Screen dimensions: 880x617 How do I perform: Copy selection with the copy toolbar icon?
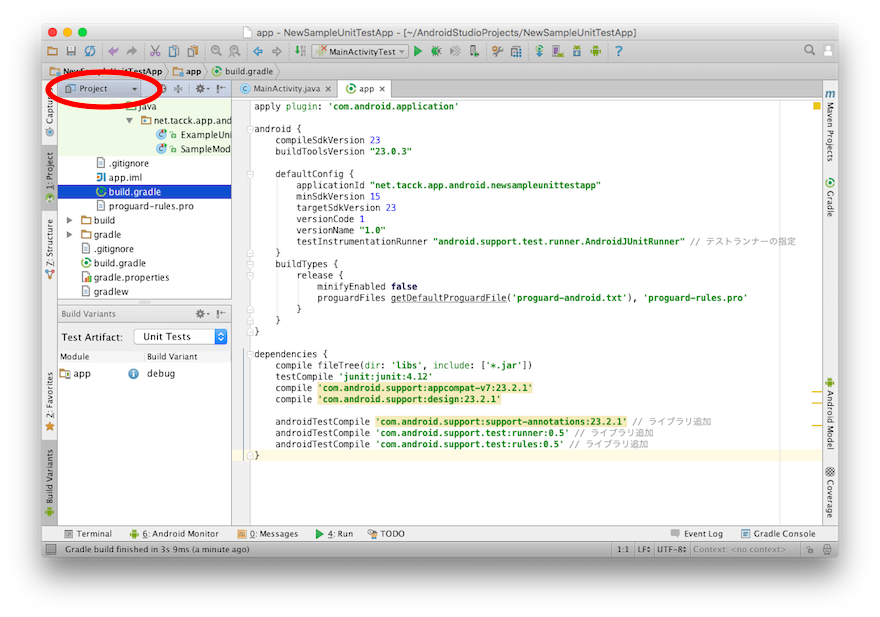[174, 51]
